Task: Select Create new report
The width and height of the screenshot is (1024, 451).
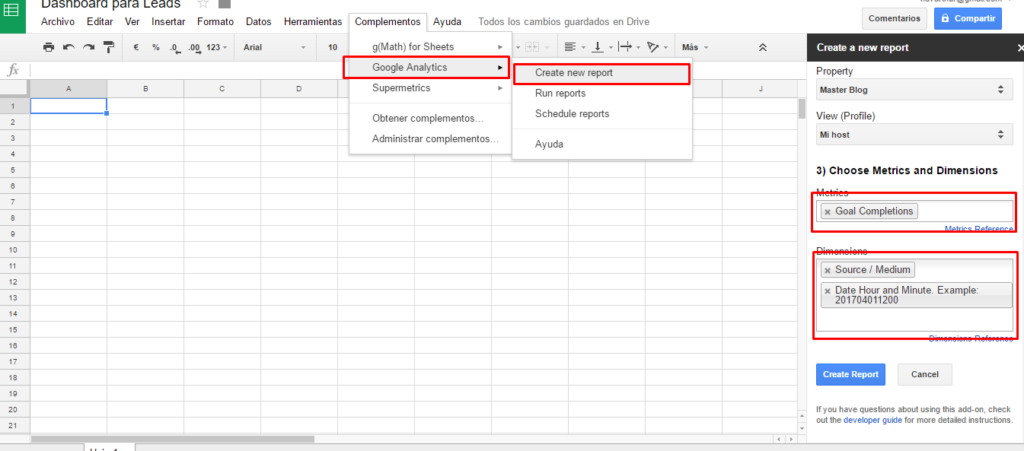Action: coord(601,73)
